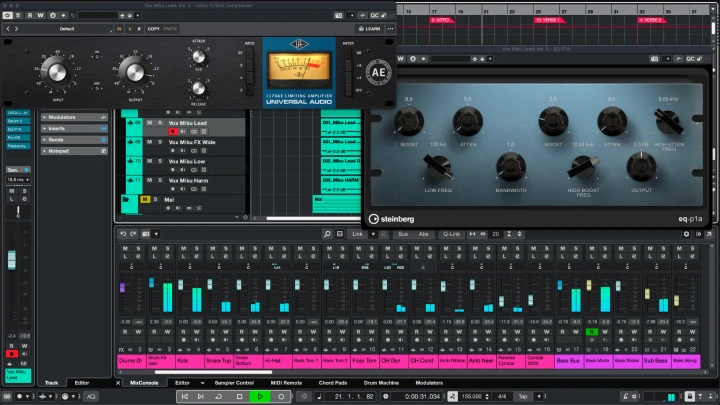Open the Link dropdown arrow in MixConsole
720x405 pixels.
coord(373,234)
